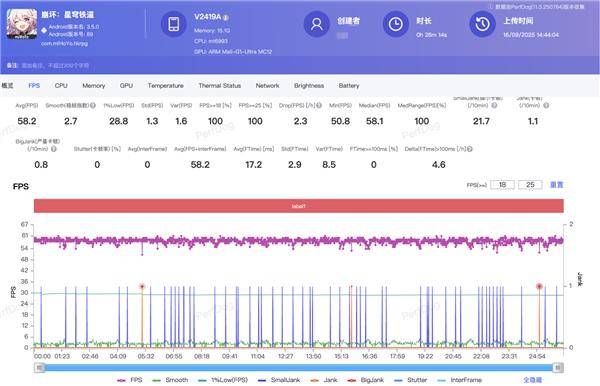Select the Battery tab
Viewport: 600px width, 386px height.
pos(349,86)
